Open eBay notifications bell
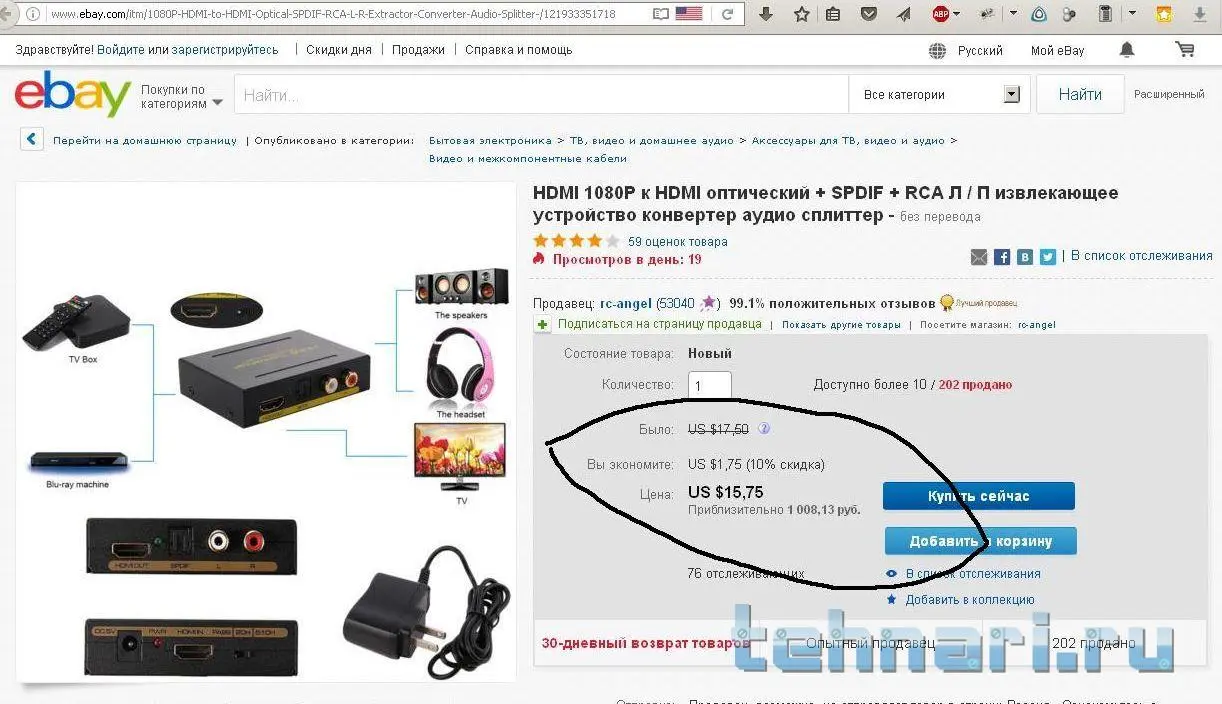Image resolution: width=1222 pixels, height=704 pixels. point(1127,49)
